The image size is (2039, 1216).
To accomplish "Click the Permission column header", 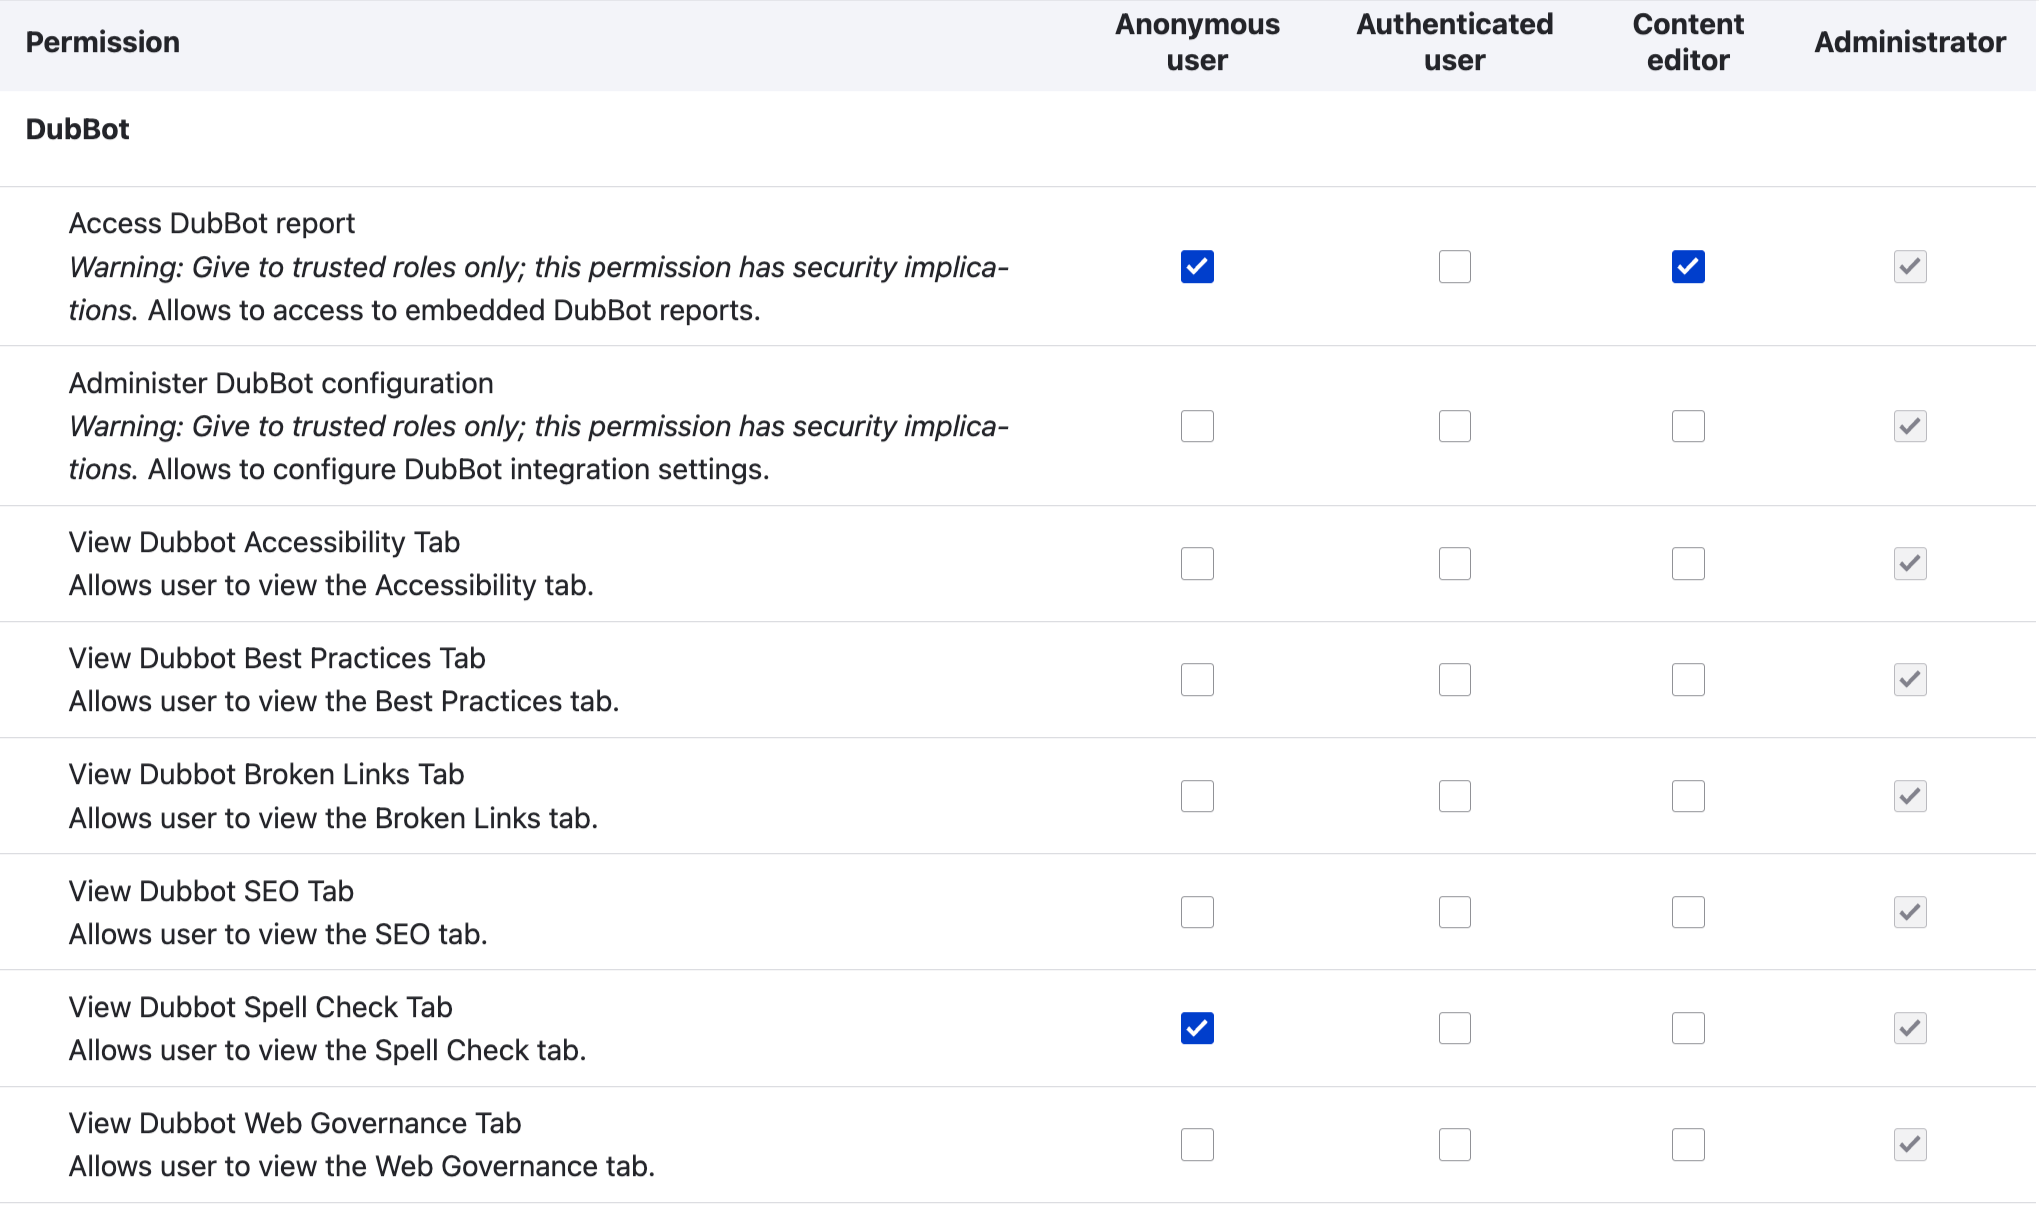I will [103, 42].
